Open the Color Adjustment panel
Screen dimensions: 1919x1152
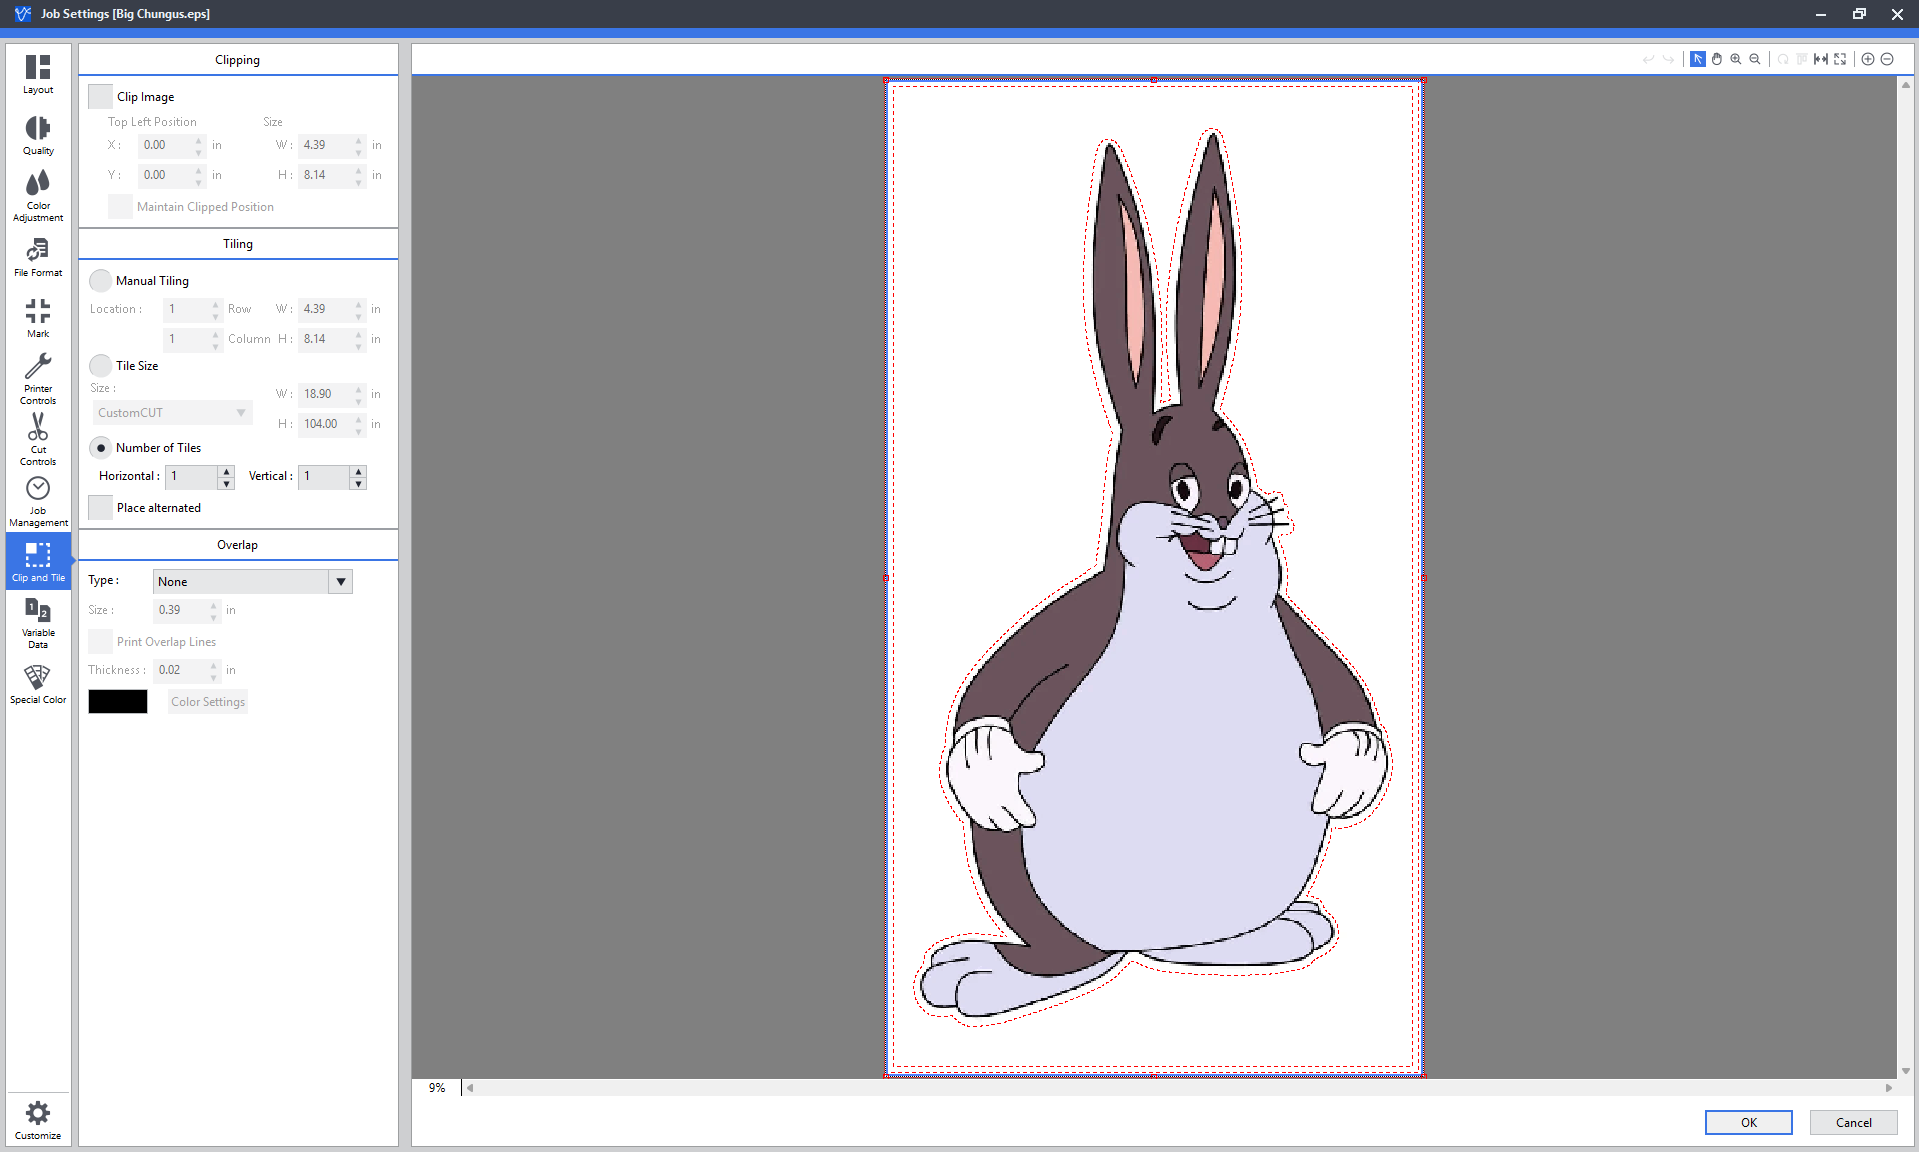pos(38,195)
